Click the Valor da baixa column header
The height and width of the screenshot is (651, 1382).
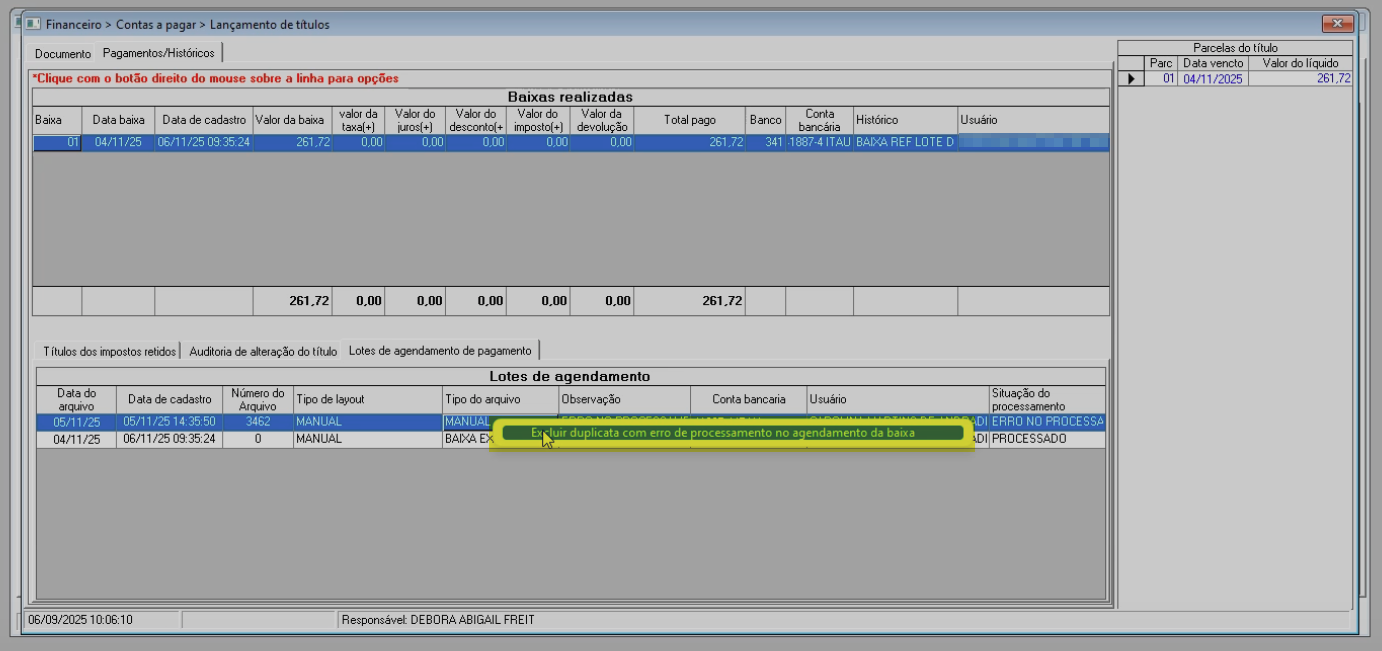pyautogui.click(x=290, y=120)
